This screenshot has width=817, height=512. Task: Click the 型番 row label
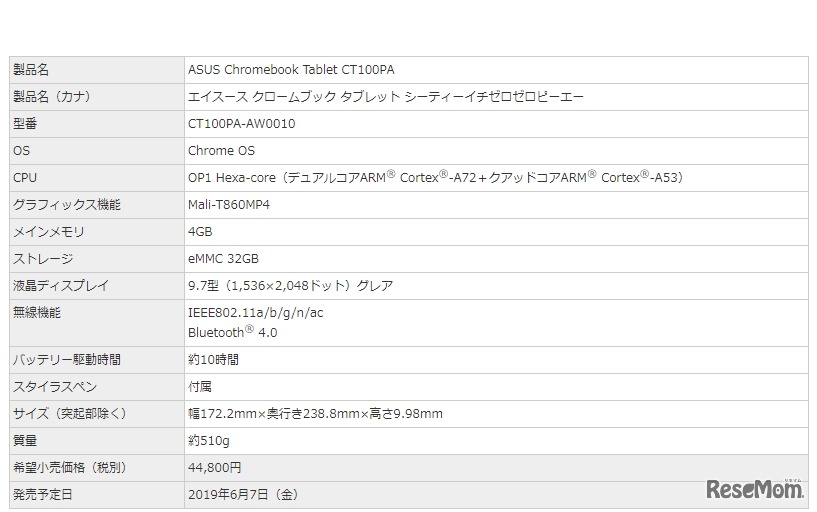25,124
